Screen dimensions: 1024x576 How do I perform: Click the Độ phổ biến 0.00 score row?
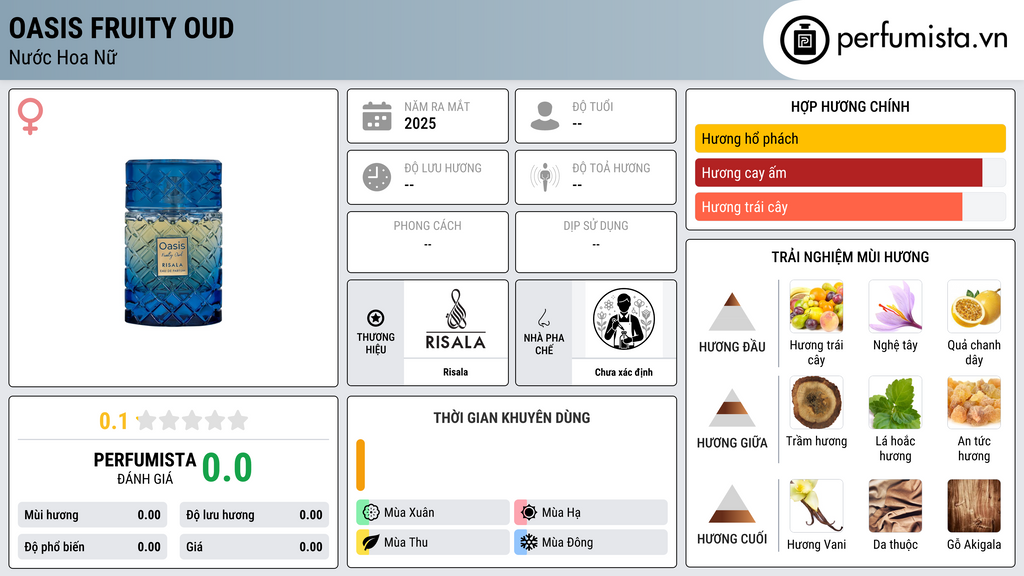click(92, 547)
